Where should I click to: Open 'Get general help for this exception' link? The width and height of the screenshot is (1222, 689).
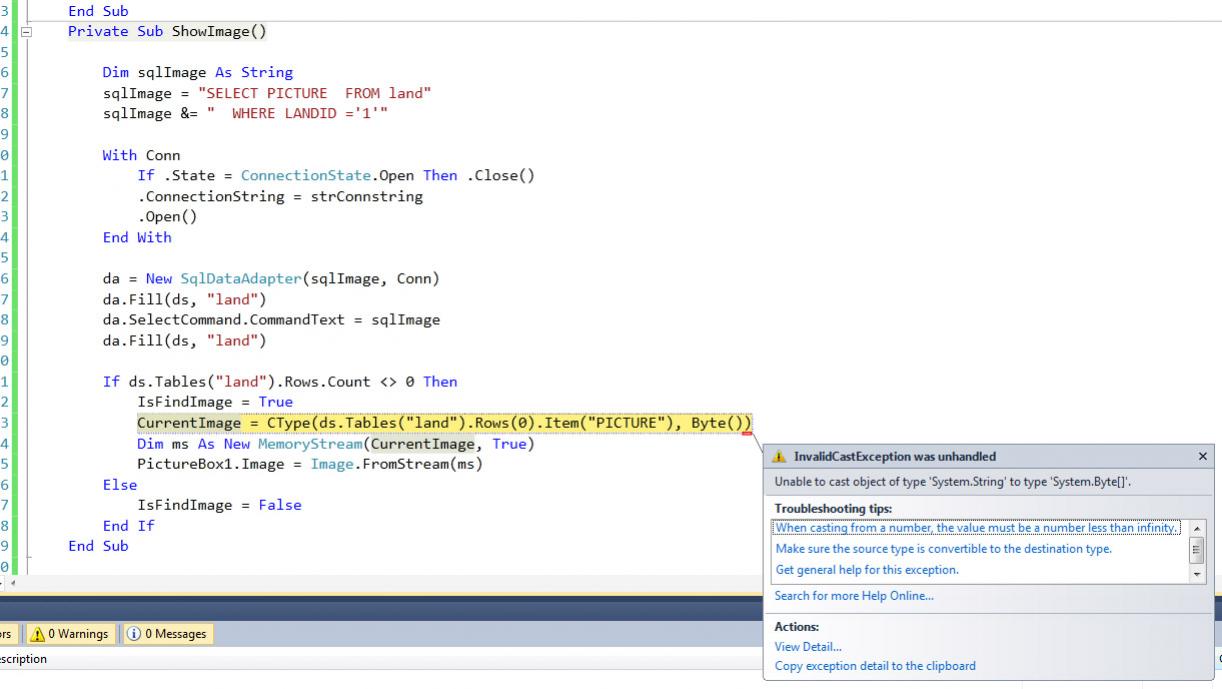point(866,570)
